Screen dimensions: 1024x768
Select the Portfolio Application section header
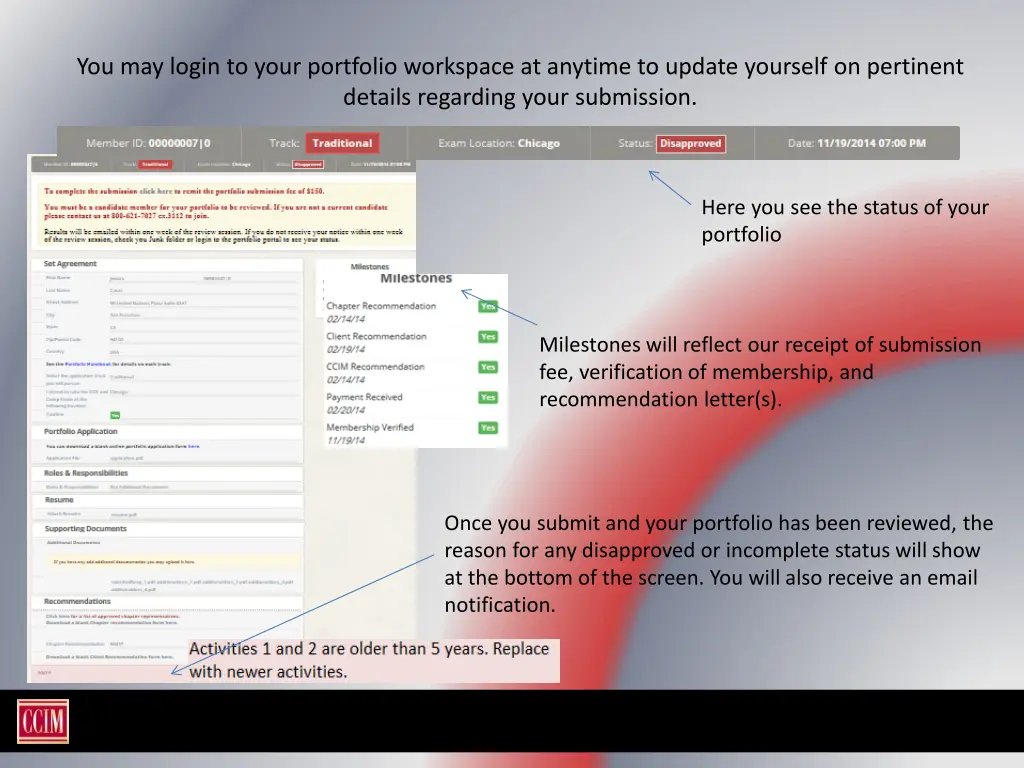coord(80,432)
